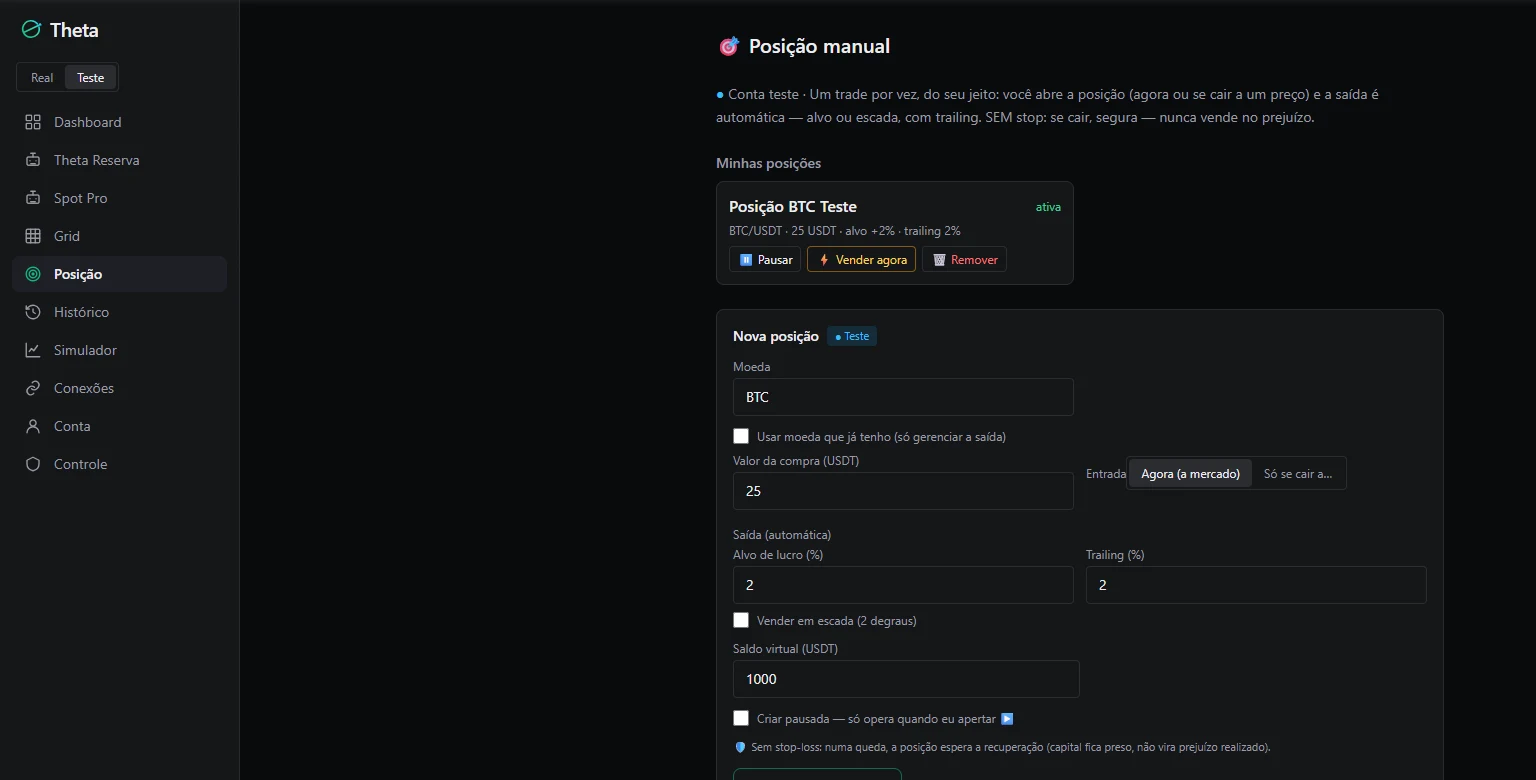Click the Simulador chart icon
The width and height of the screenshot is (1536, 780).
coord(33,350)
